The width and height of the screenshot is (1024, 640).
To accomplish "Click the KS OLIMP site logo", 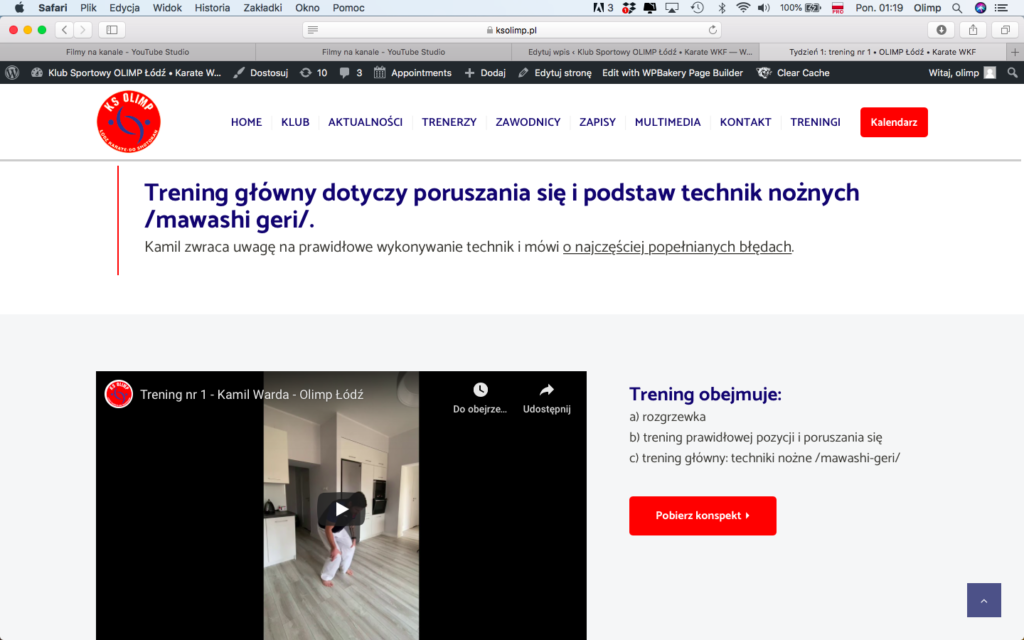I will (129, 122).
